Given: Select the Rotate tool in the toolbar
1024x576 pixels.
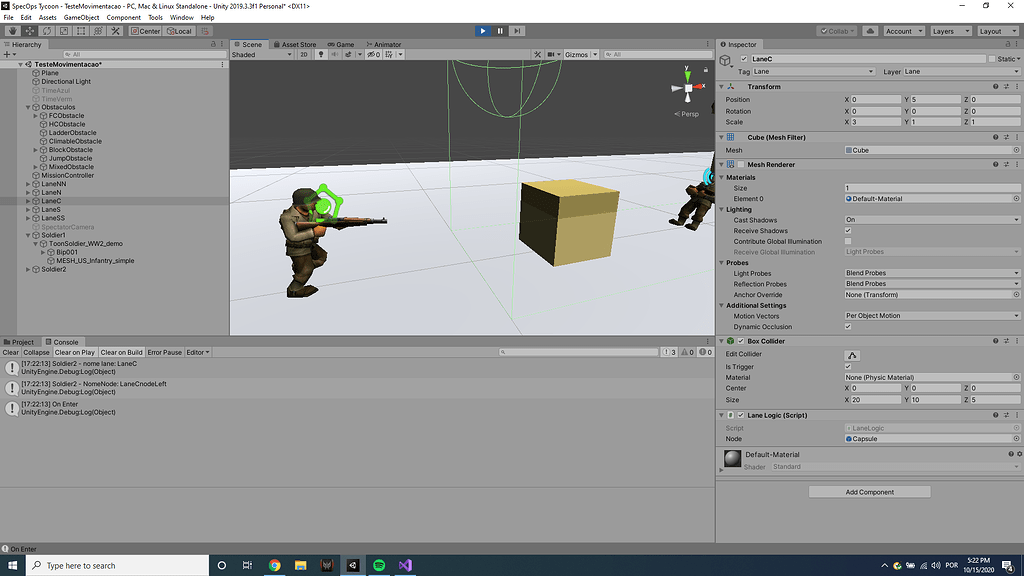Looking at the screenshot, I should (46, 31).
